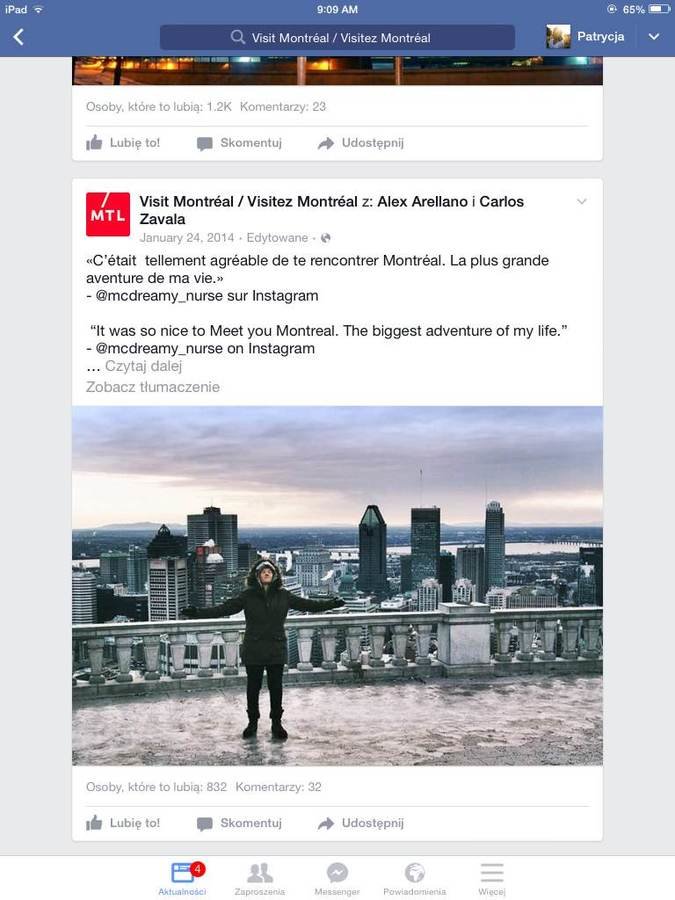
Task: Open the Visit Montréal MTL logo avatar
Action: coord(108,214)
